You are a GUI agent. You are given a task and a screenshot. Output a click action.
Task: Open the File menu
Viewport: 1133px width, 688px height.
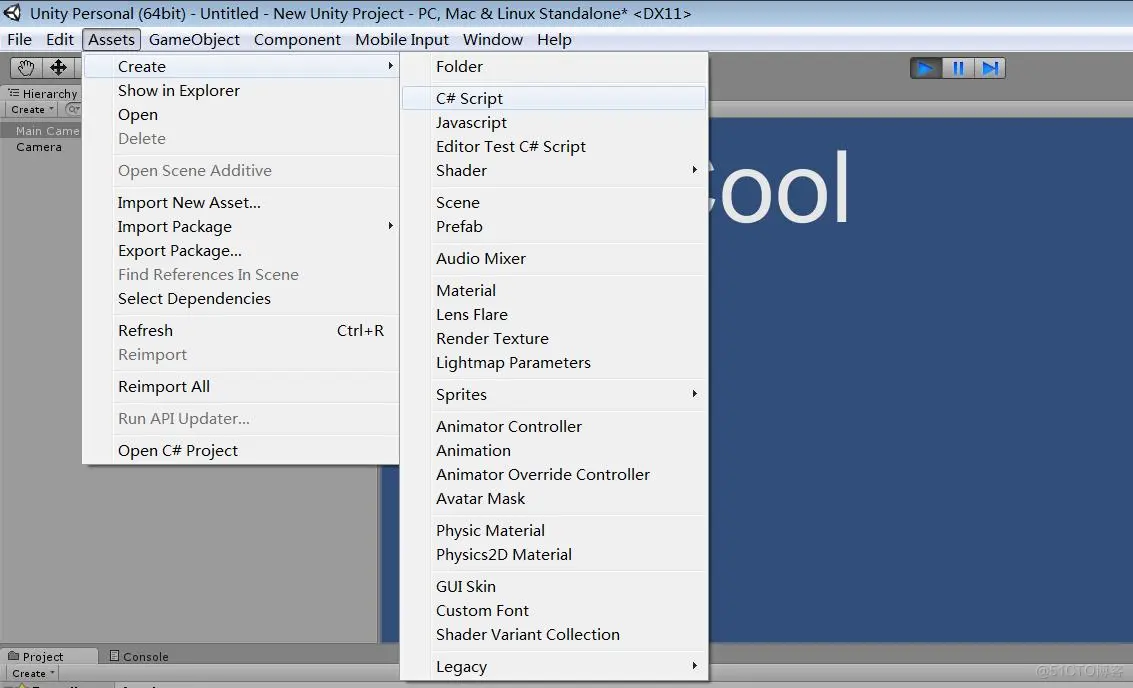pos(20,40)
